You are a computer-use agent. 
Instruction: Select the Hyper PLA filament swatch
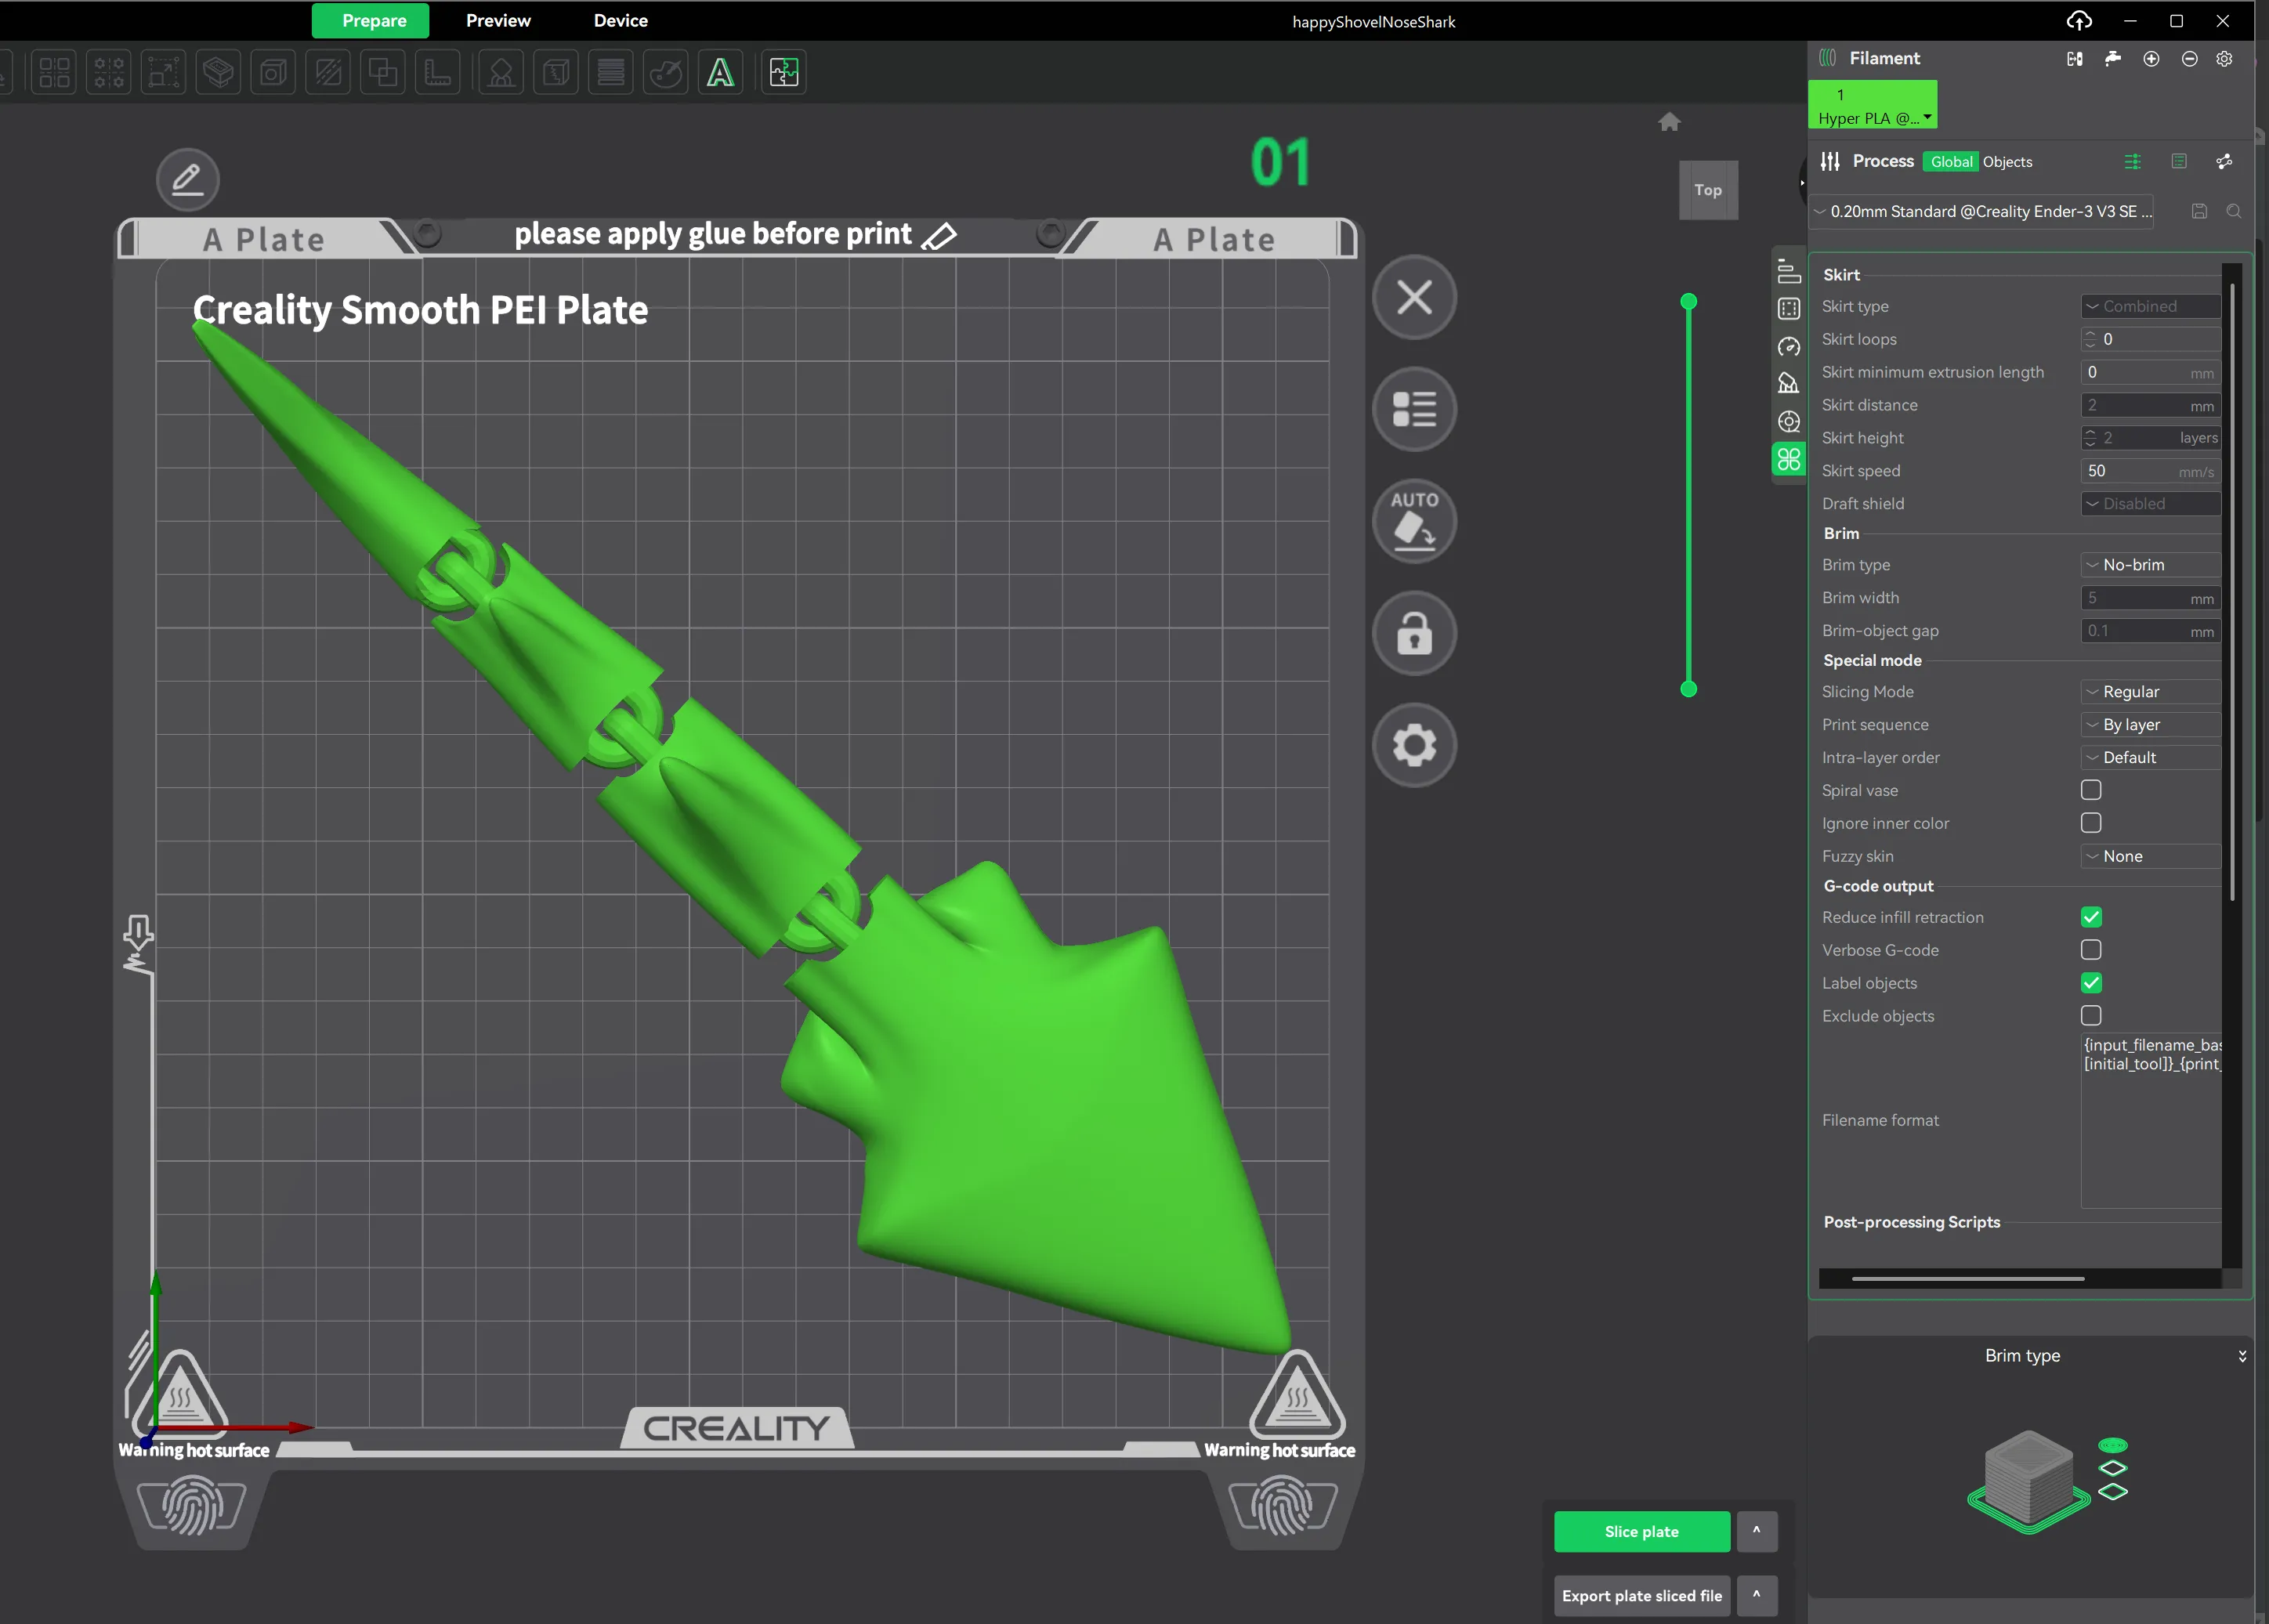[1872, 105]
